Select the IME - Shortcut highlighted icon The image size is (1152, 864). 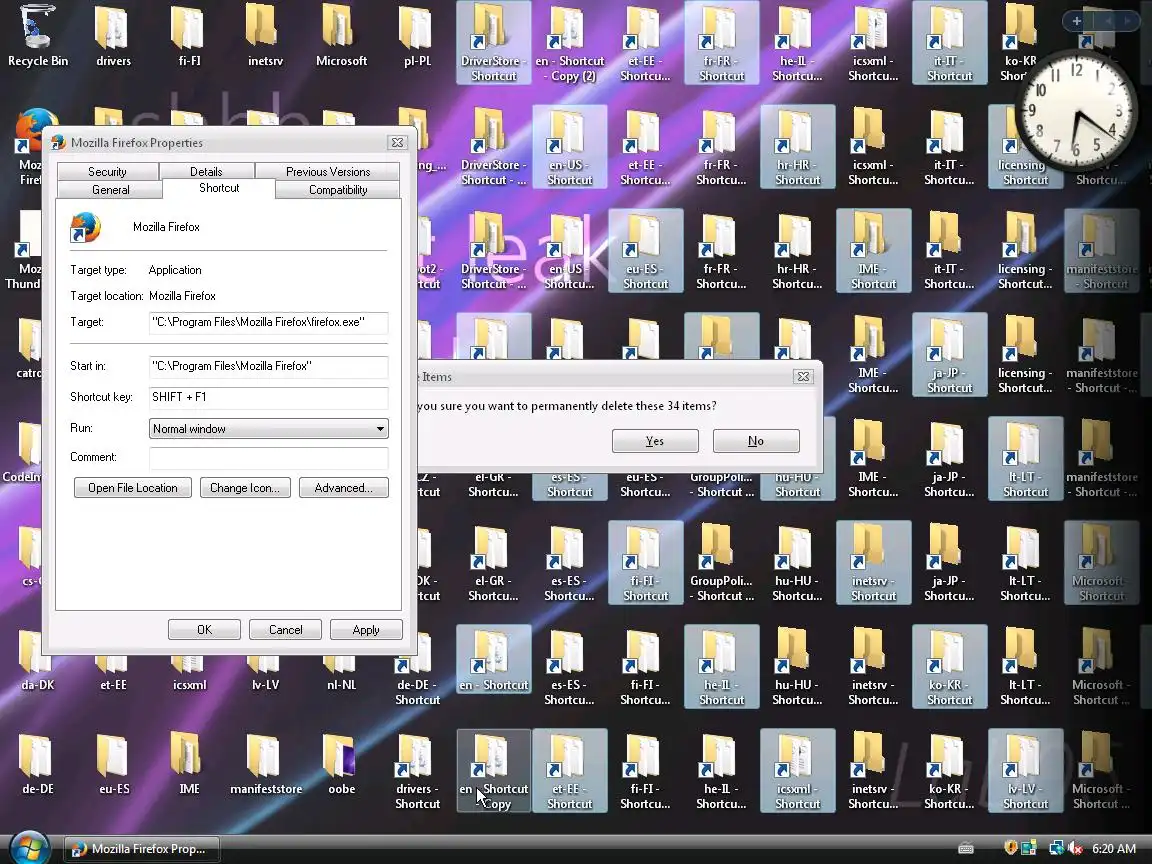(873, 251)
